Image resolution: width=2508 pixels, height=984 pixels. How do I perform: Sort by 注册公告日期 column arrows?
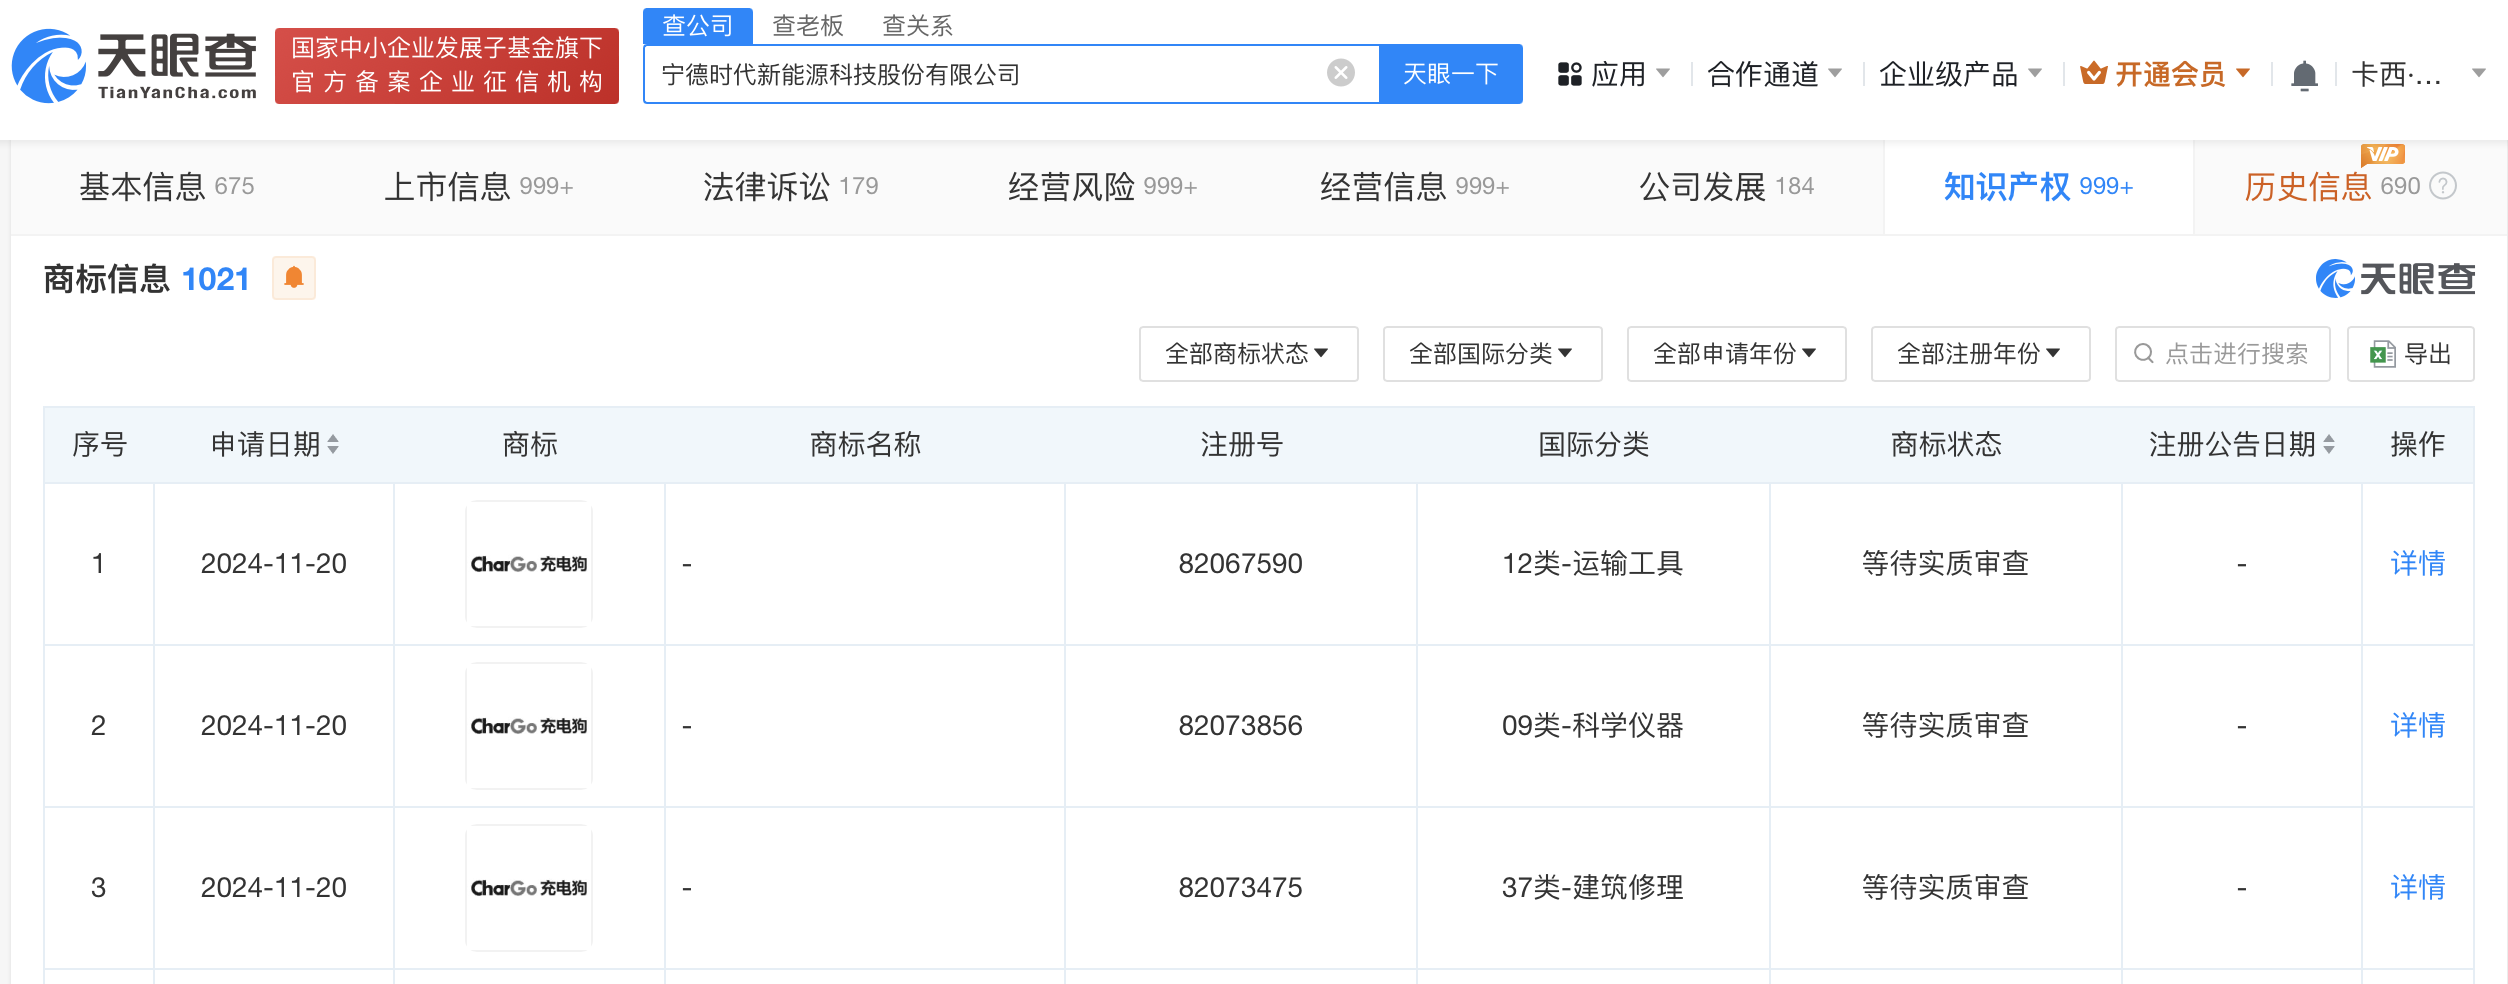pos(2329,444)
